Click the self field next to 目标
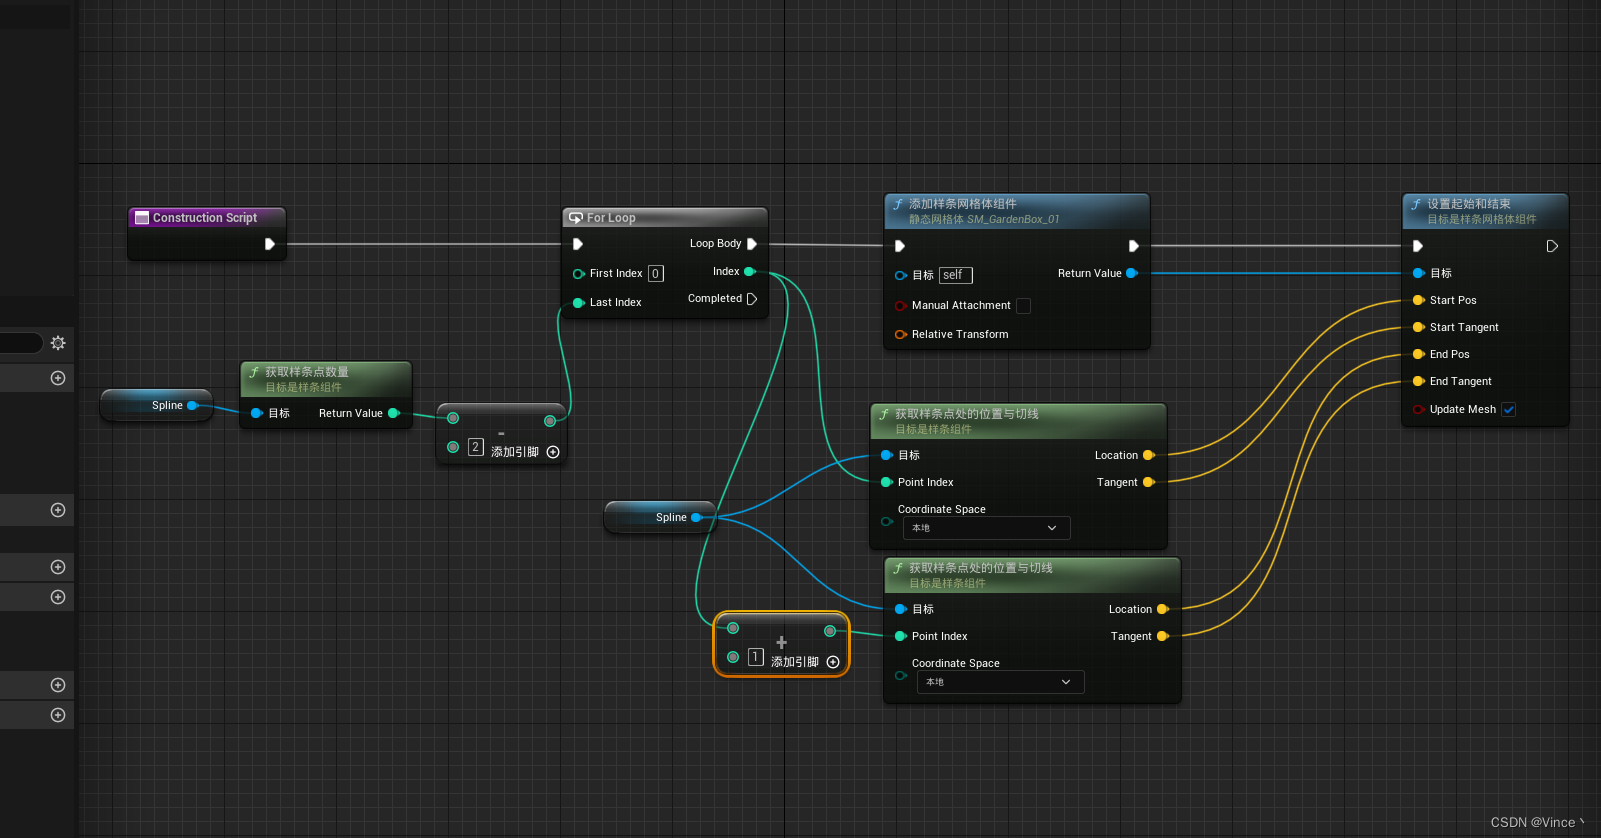This screenshot has height=838, width=1601. [x=955, y=275]
